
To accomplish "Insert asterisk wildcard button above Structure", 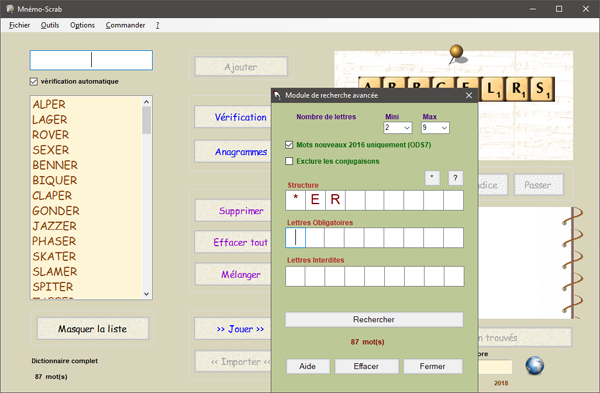I will tap(432, 178).
